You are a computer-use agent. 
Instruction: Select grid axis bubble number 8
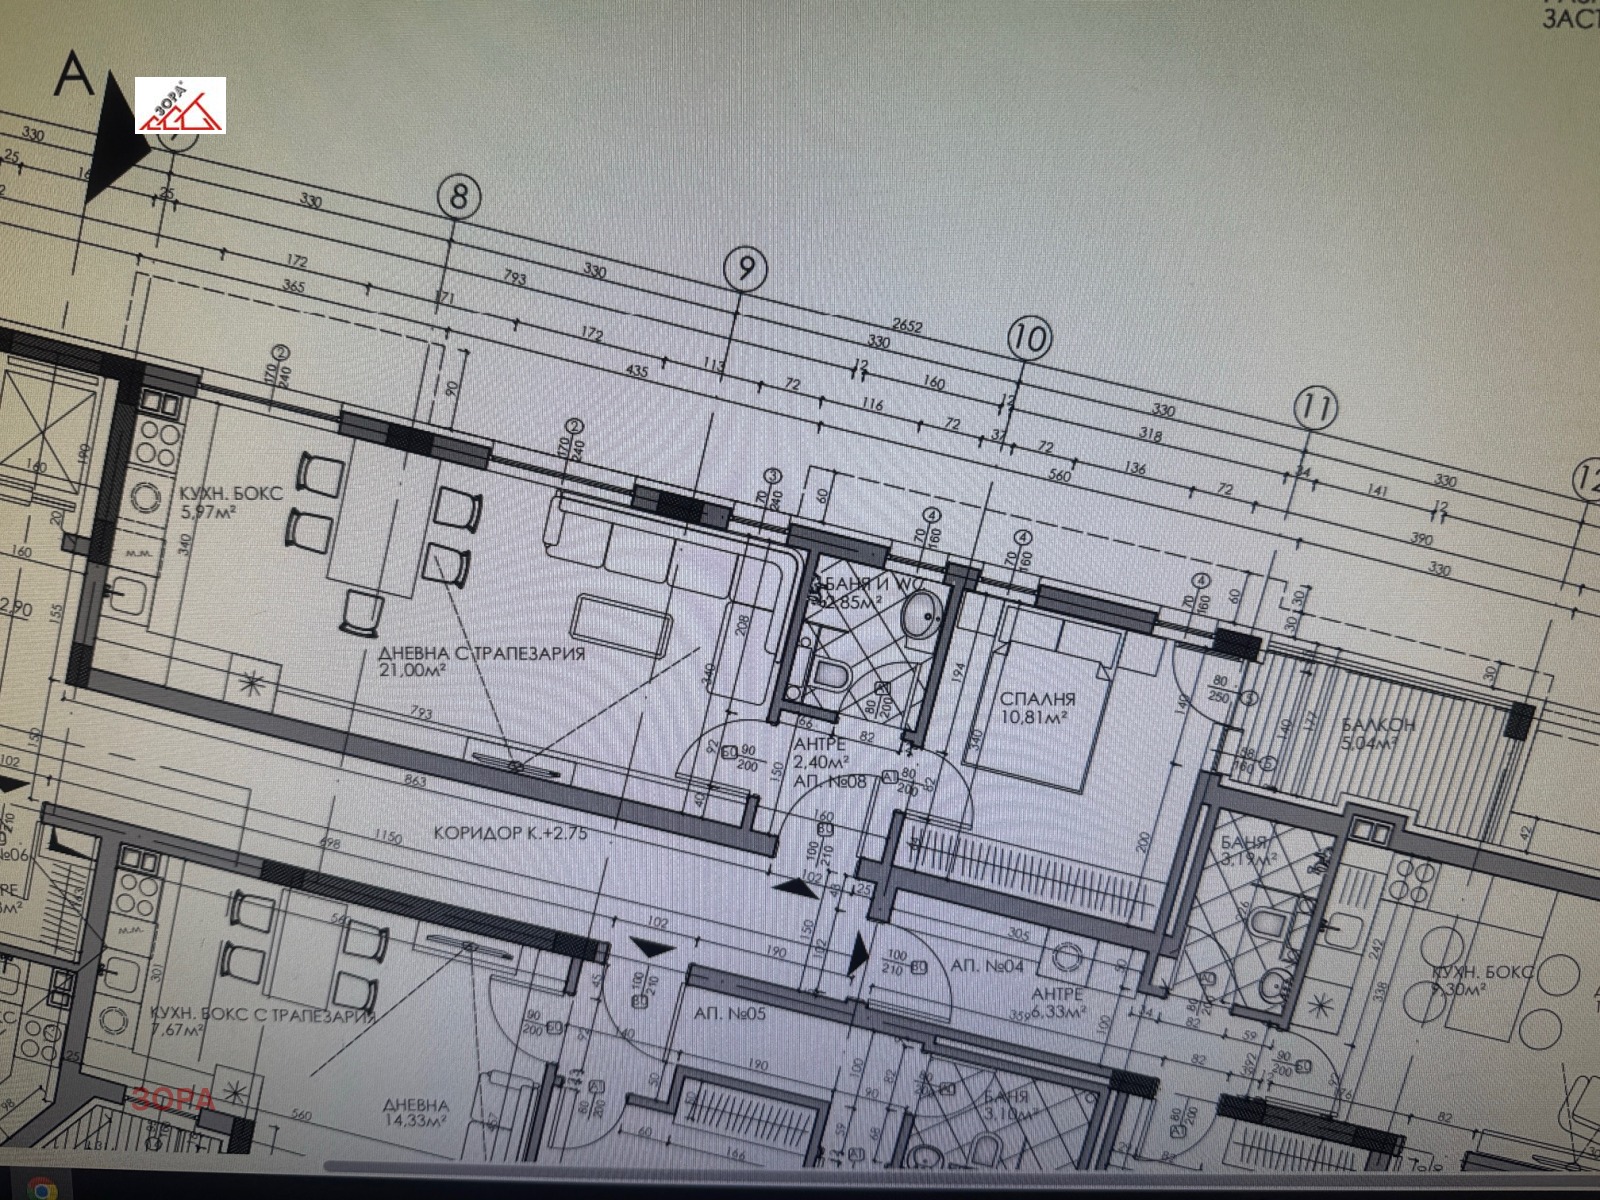(458, 195)
